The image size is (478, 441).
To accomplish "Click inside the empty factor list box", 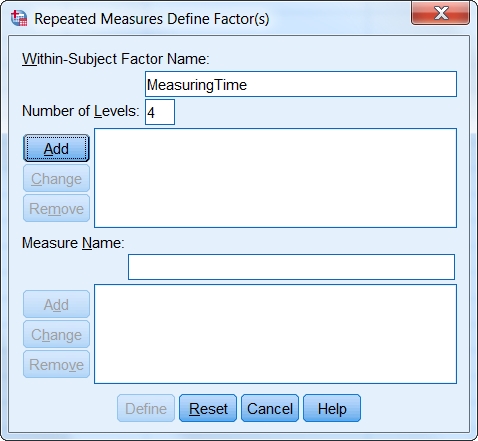I will tap(275, 178).
